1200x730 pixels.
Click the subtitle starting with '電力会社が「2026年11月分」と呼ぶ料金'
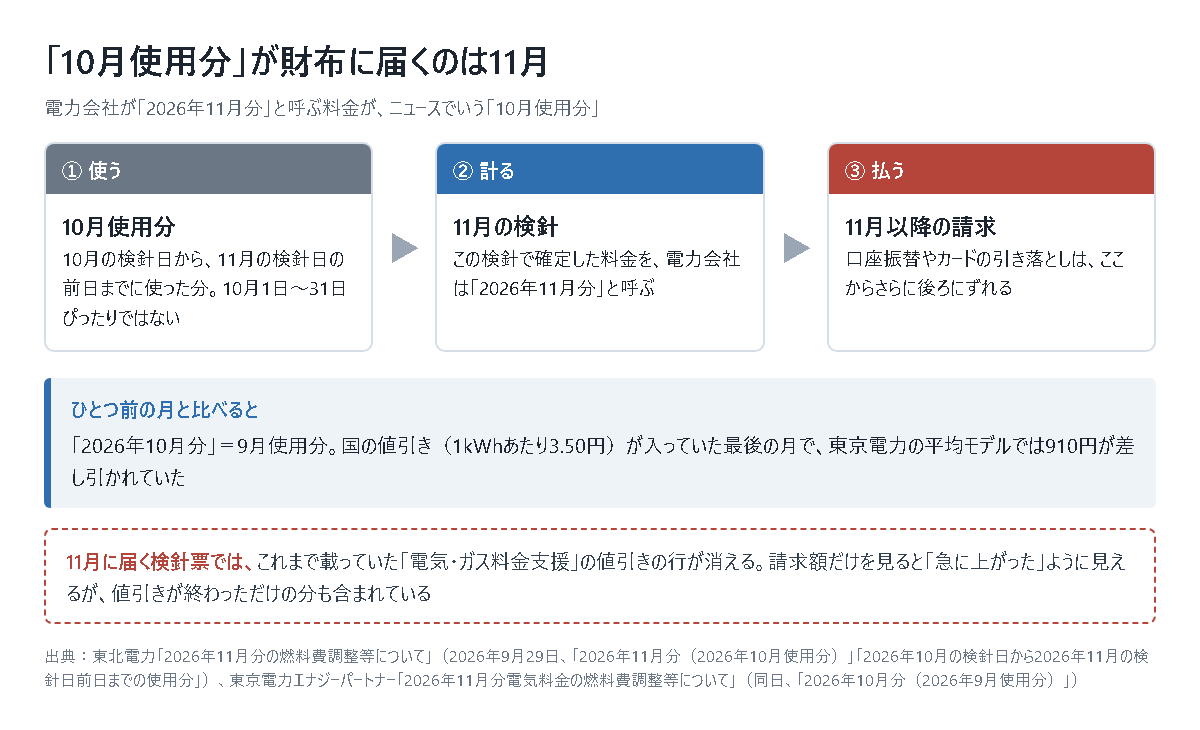point(321,109)
